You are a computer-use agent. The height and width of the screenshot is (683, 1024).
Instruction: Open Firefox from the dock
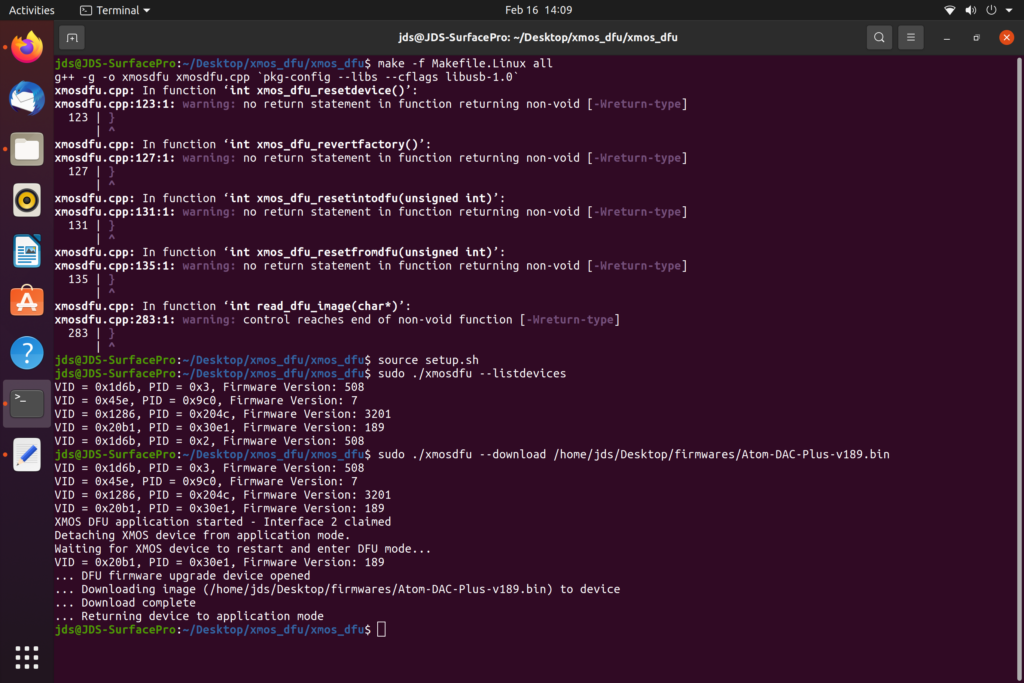pyautogui.click(x=26, y=46)
